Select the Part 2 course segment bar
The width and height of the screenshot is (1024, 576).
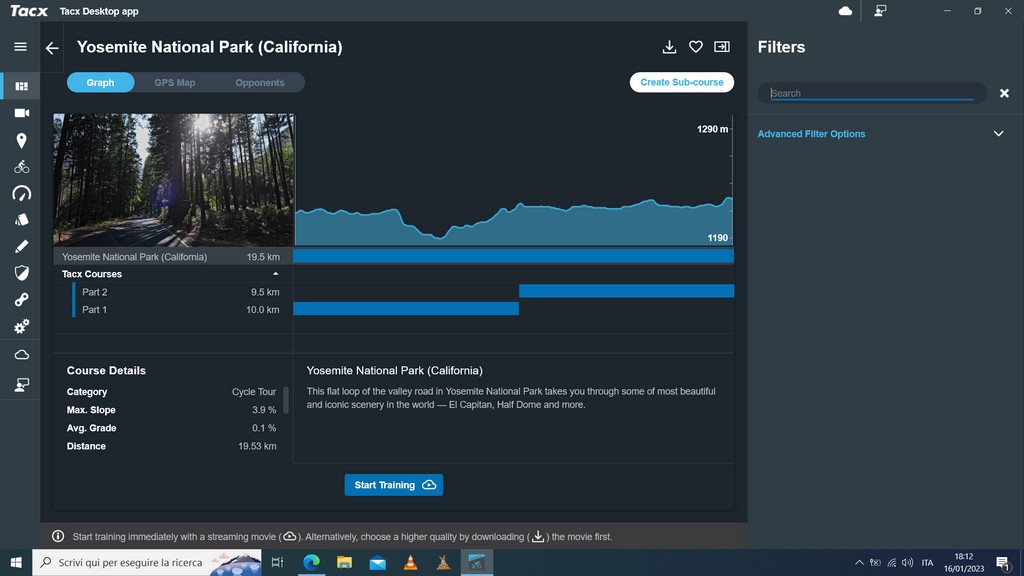point(626,291)
